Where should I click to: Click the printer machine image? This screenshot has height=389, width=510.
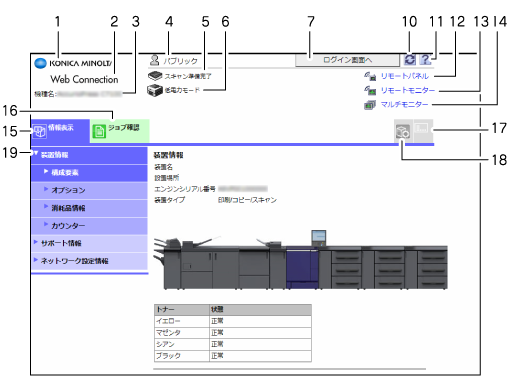point(300,260)
